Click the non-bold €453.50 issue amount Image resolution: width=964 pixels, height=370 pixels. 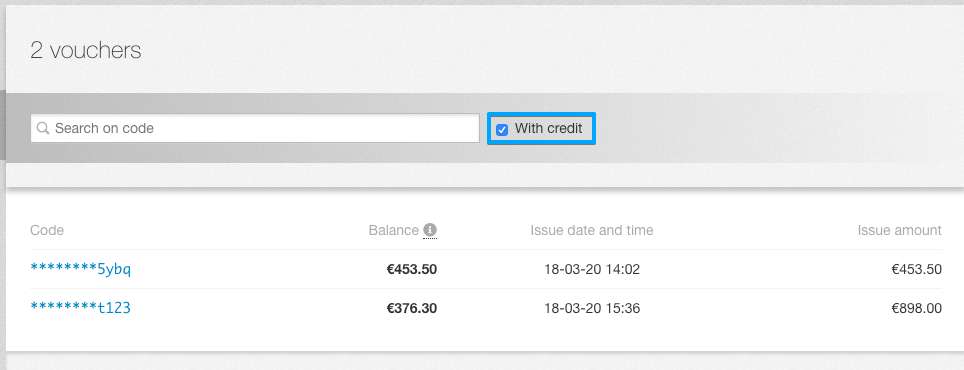tap(917, 269)
